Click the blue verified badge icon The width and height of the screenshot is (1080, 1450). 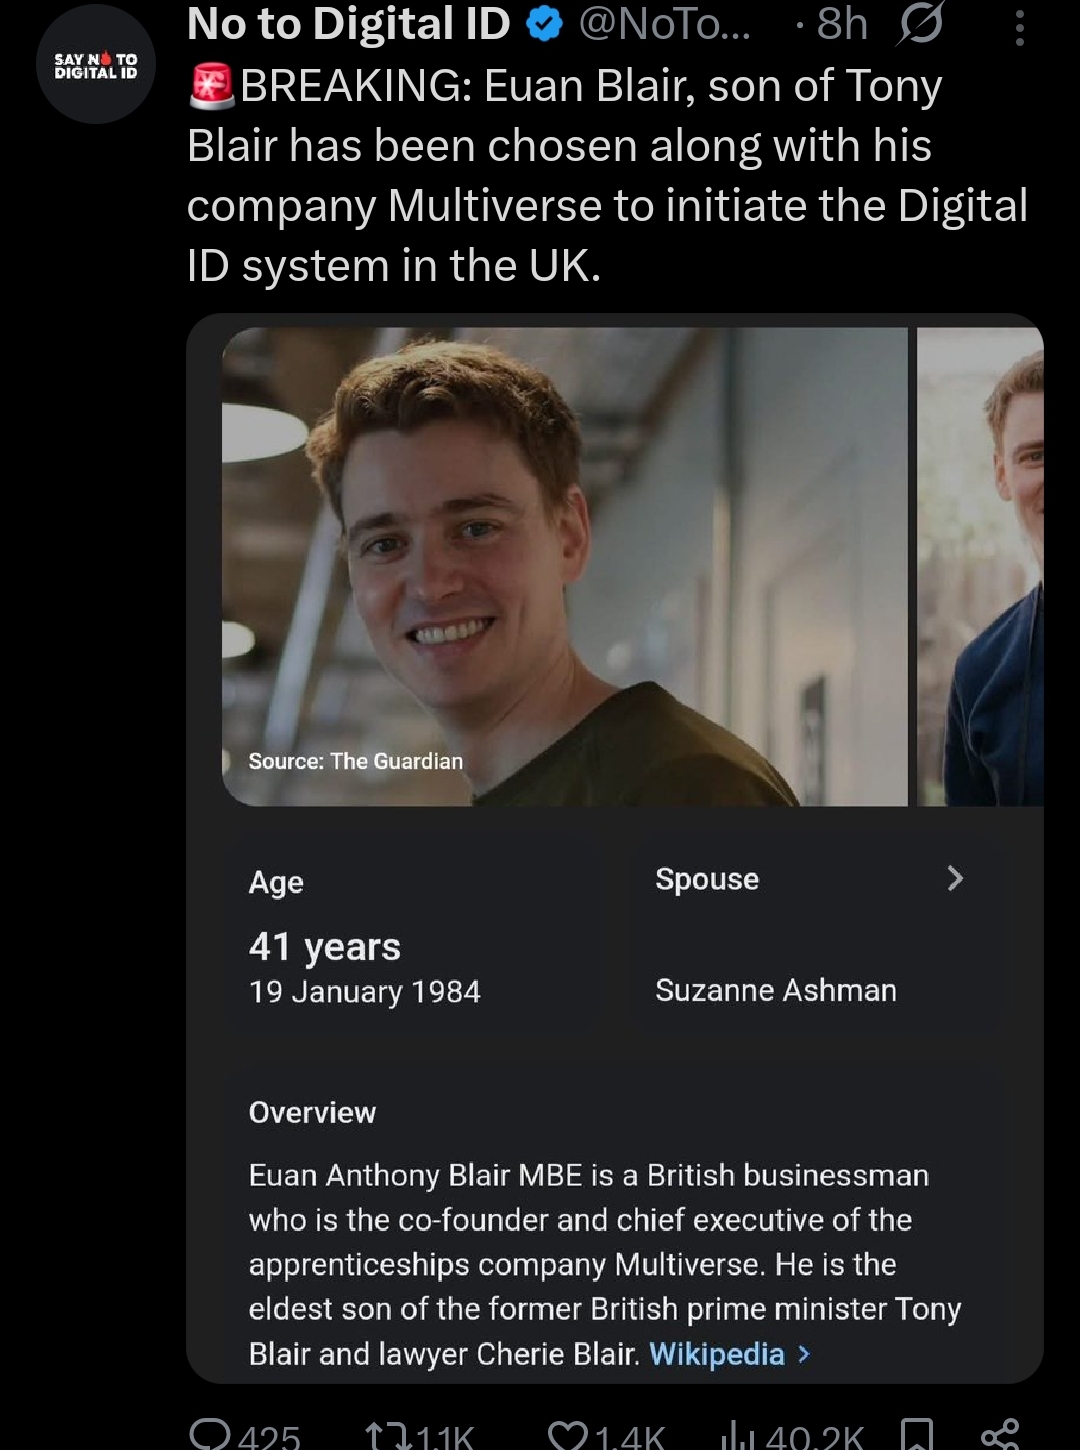click(x=544, y=24)
